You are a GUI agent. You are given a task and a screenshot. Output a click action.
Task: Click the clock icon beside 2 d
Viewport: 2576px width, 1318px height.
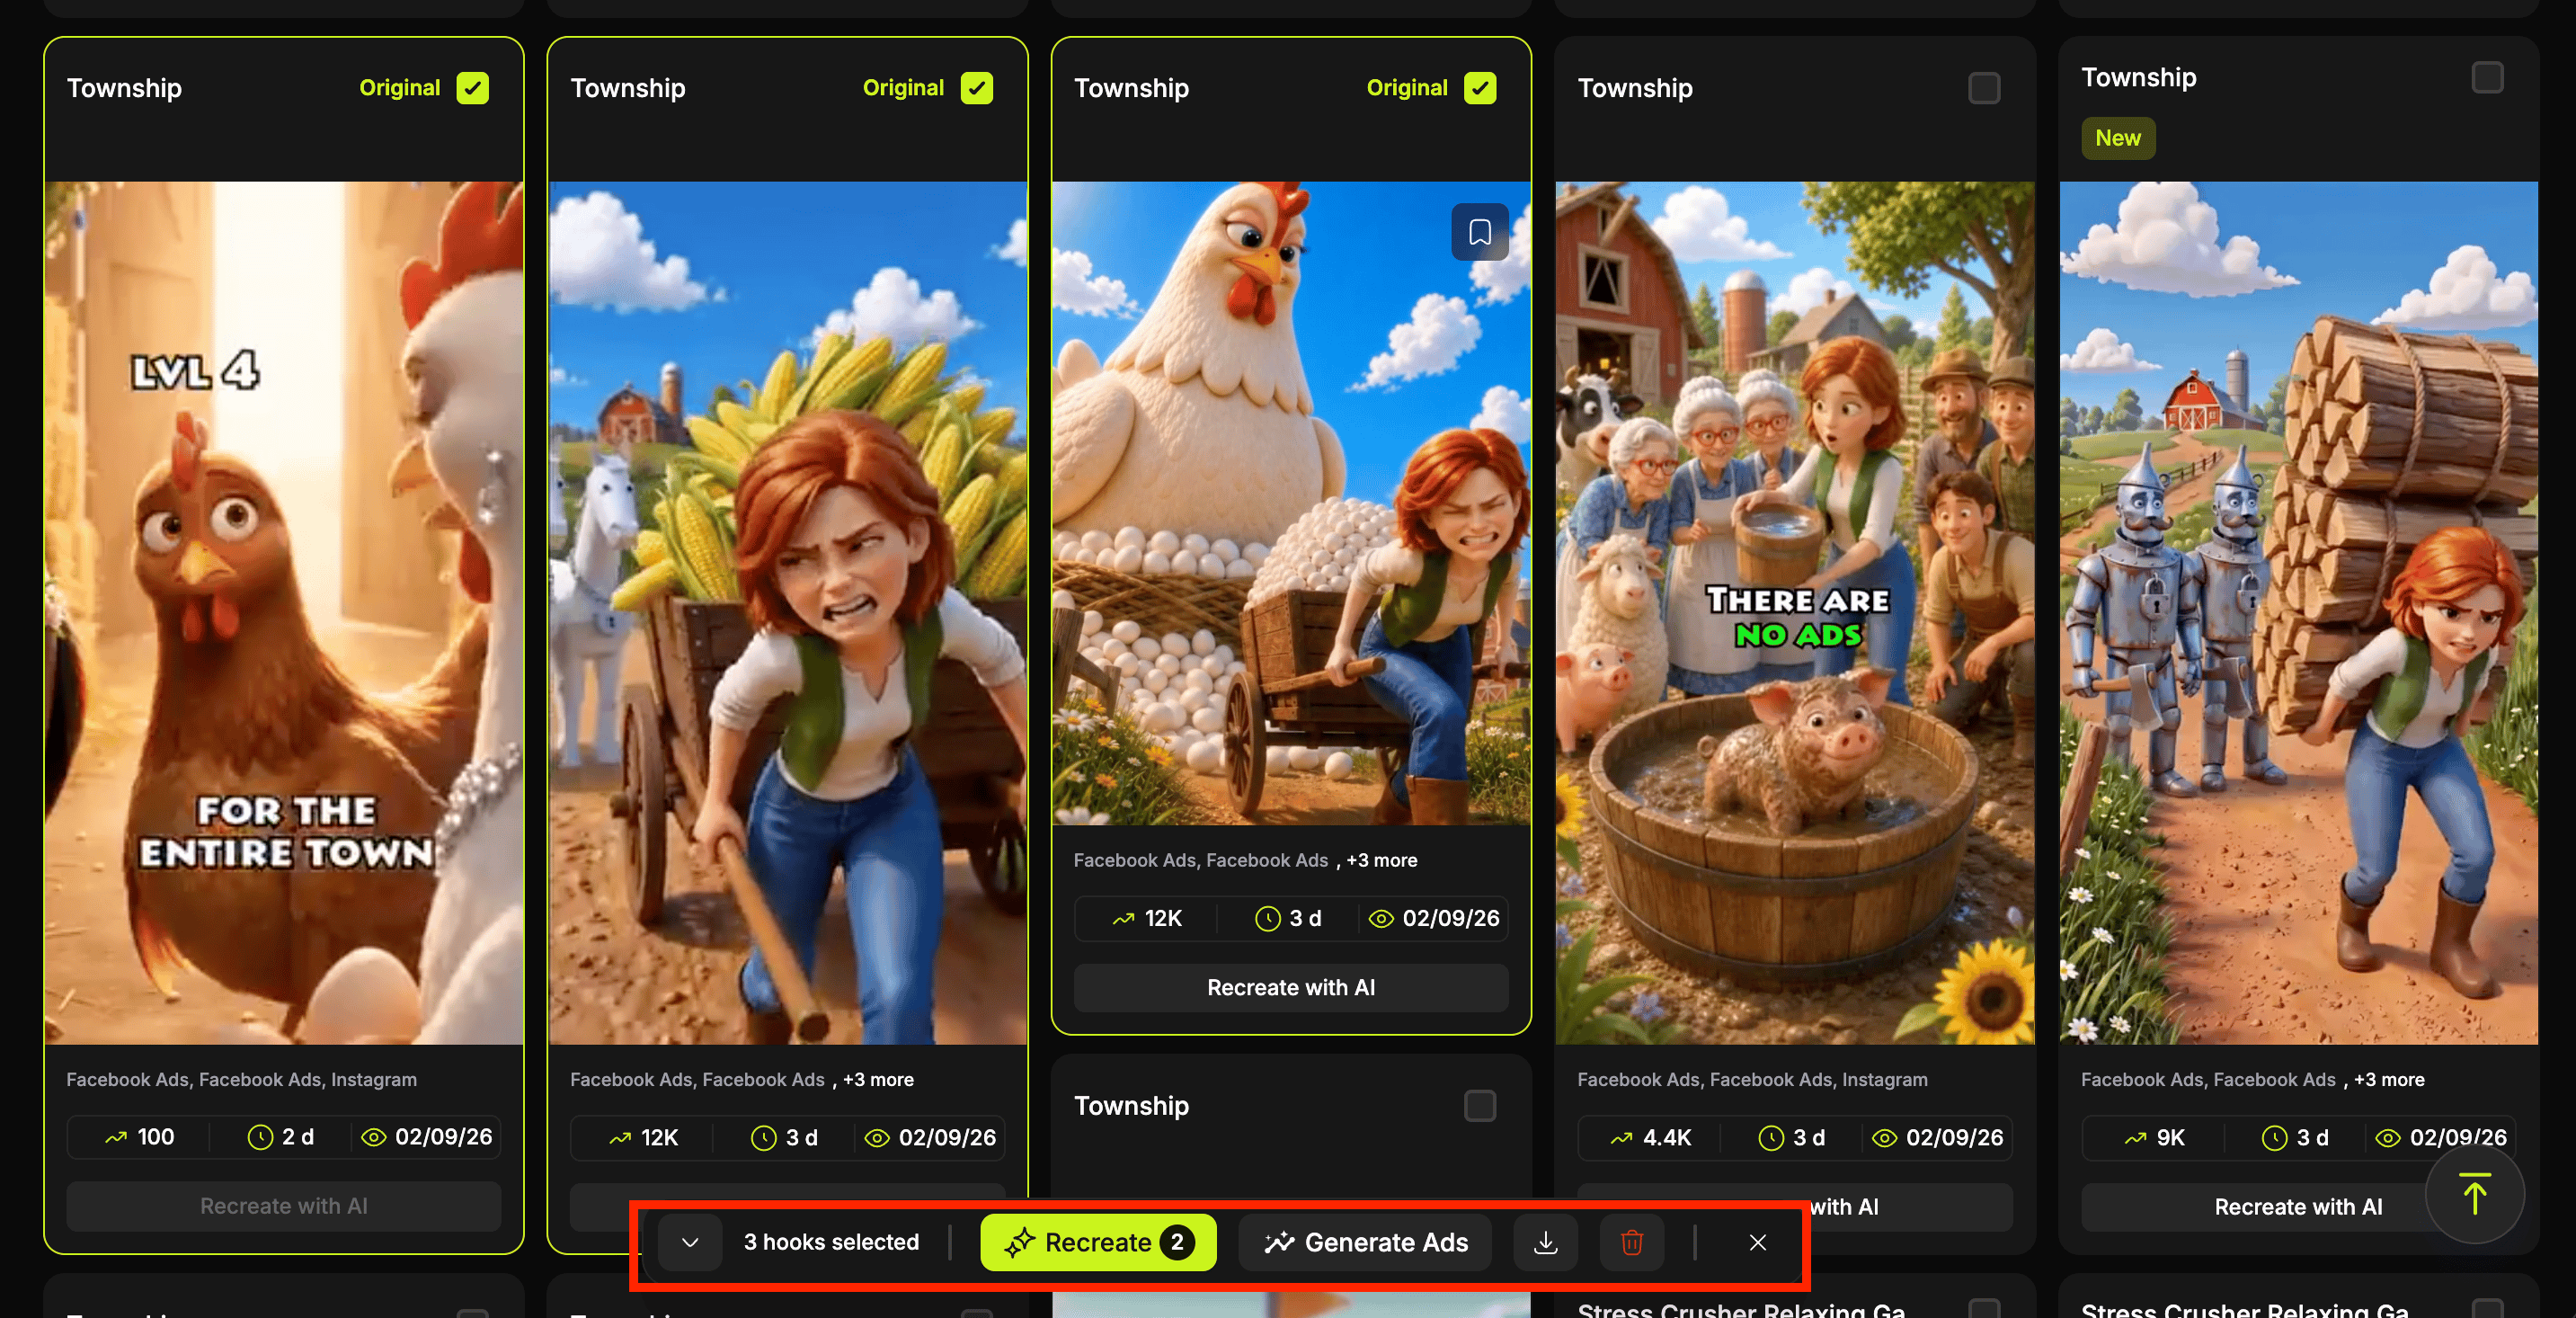[x=260, y=1137]
